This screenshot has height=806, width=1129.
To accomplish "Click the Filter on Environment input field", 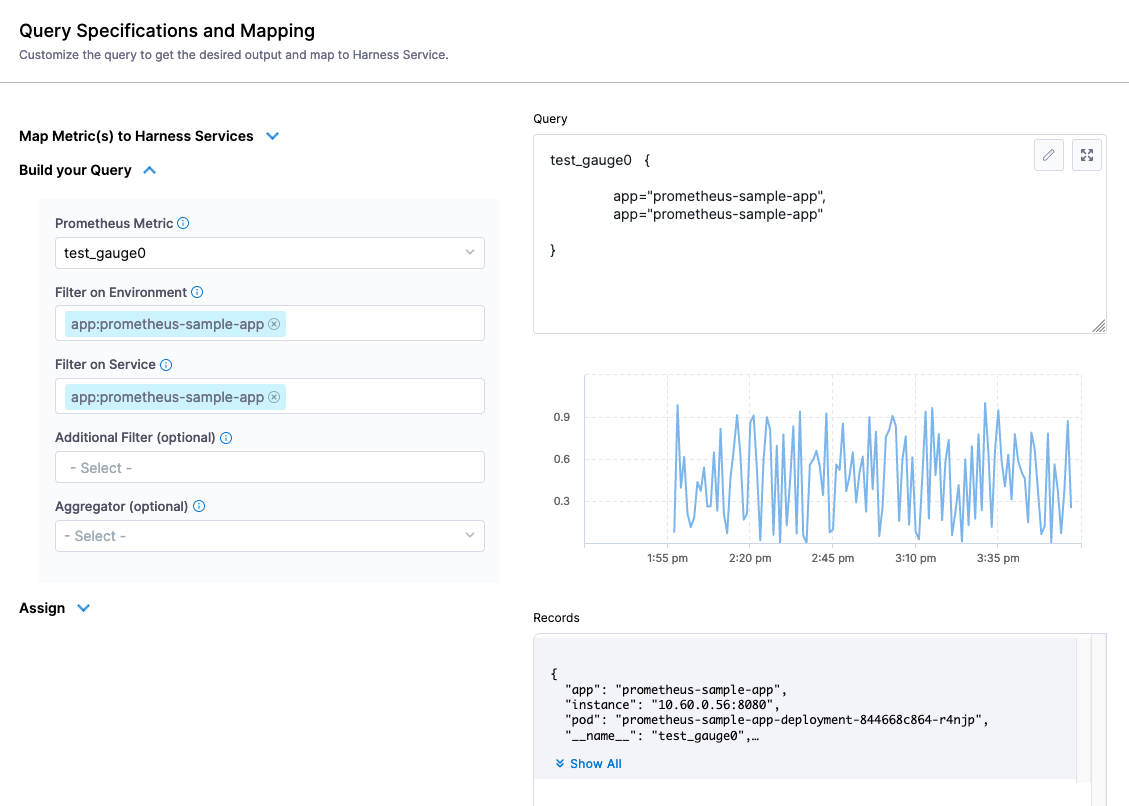I will 380,324.
